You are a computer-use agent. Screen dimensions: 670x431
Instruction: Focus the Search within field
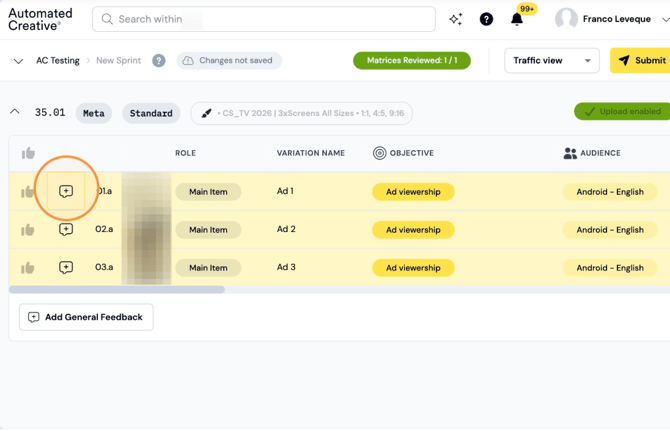(x=264, y=19)
